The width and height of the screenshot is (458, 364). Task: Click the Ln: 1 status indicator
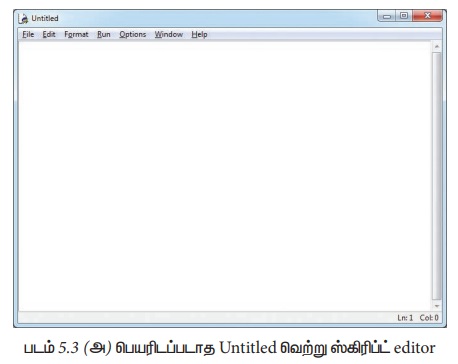405,318
